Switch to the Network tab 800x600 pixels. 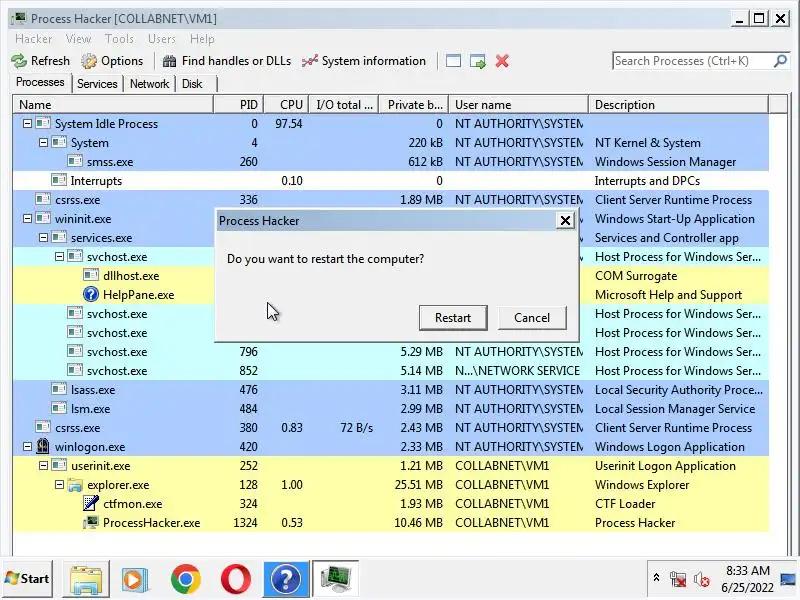click(149, 84)
